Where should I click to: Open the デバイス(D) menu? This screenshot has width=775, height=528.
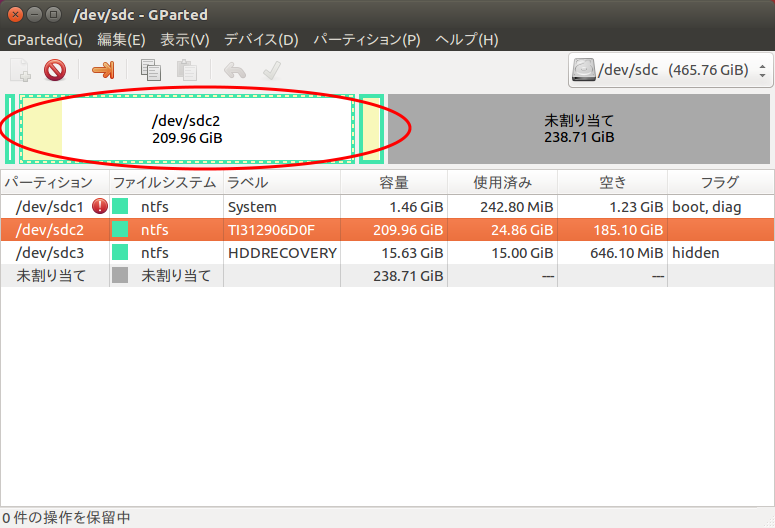[261, 40]
